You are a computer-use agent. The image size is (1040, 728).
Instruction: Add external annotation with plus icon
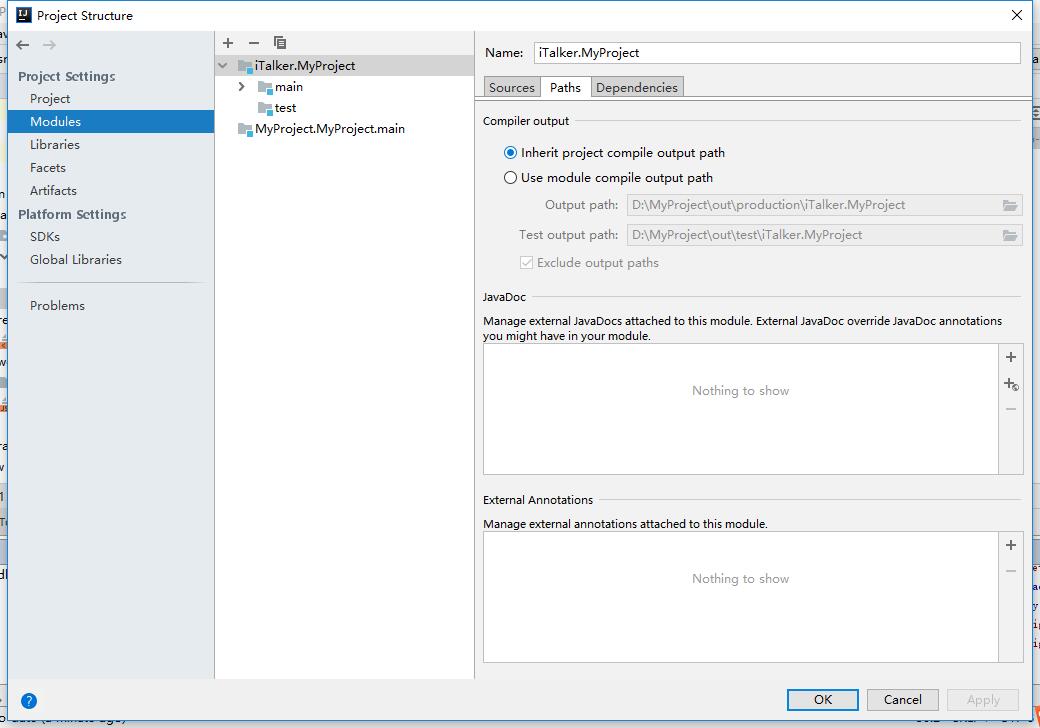1011,545
